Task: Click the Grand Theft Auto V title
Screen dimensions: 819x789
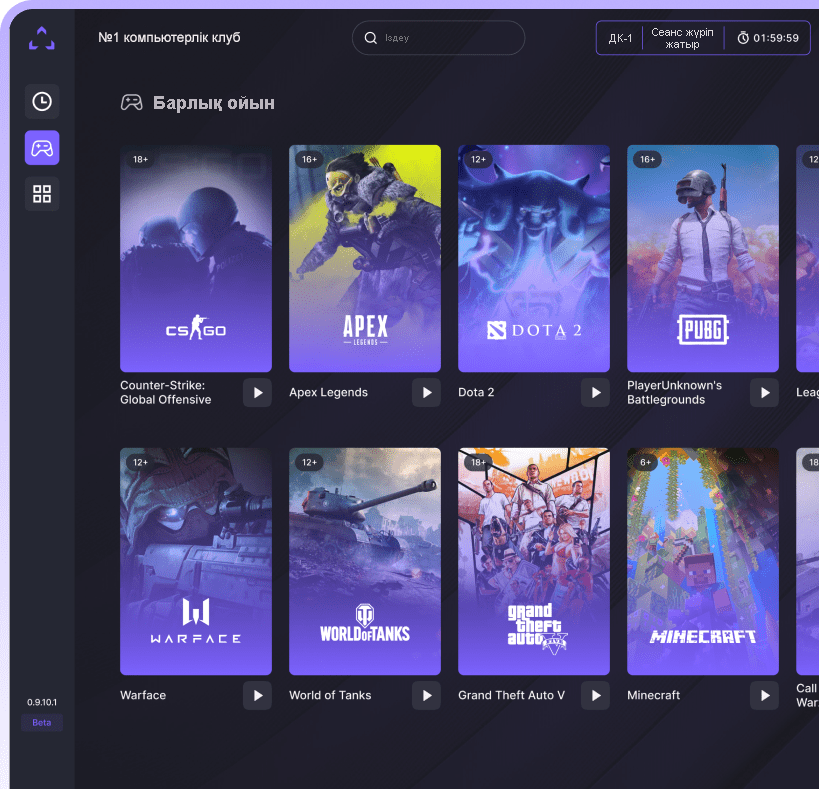Action: [511, 696]
